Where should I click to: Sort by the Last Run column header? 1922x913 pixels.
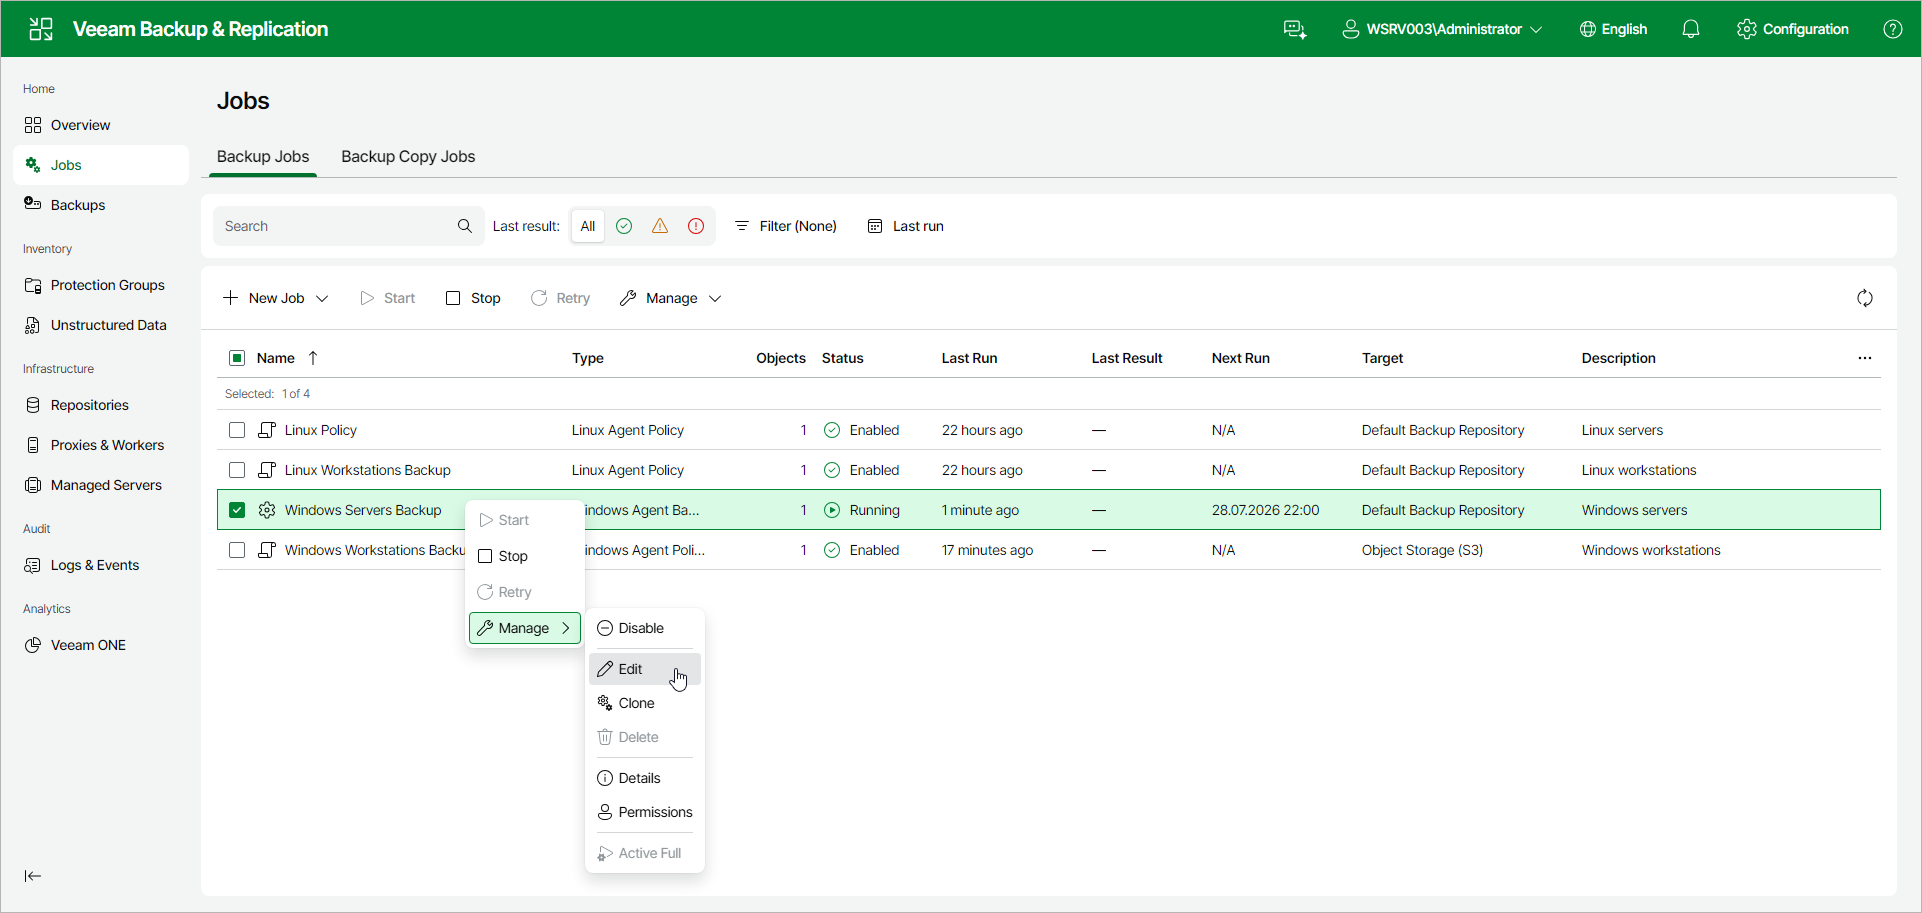969,358
